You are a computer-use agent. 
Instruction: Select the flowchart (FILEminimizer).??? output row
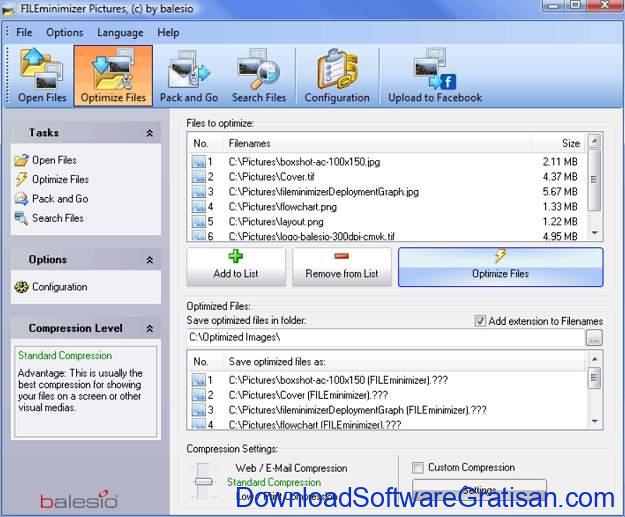(386, 425)
